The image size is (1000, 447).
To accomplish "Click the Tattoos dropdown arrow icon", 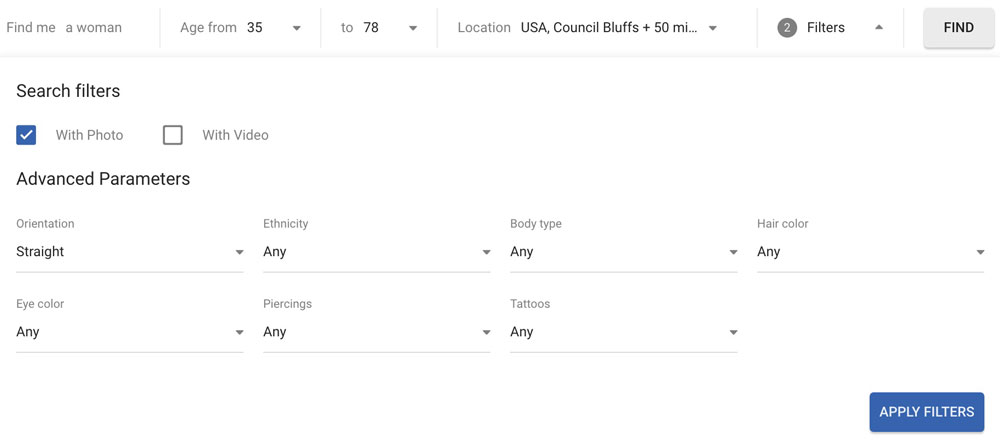I will coord(733,332).
